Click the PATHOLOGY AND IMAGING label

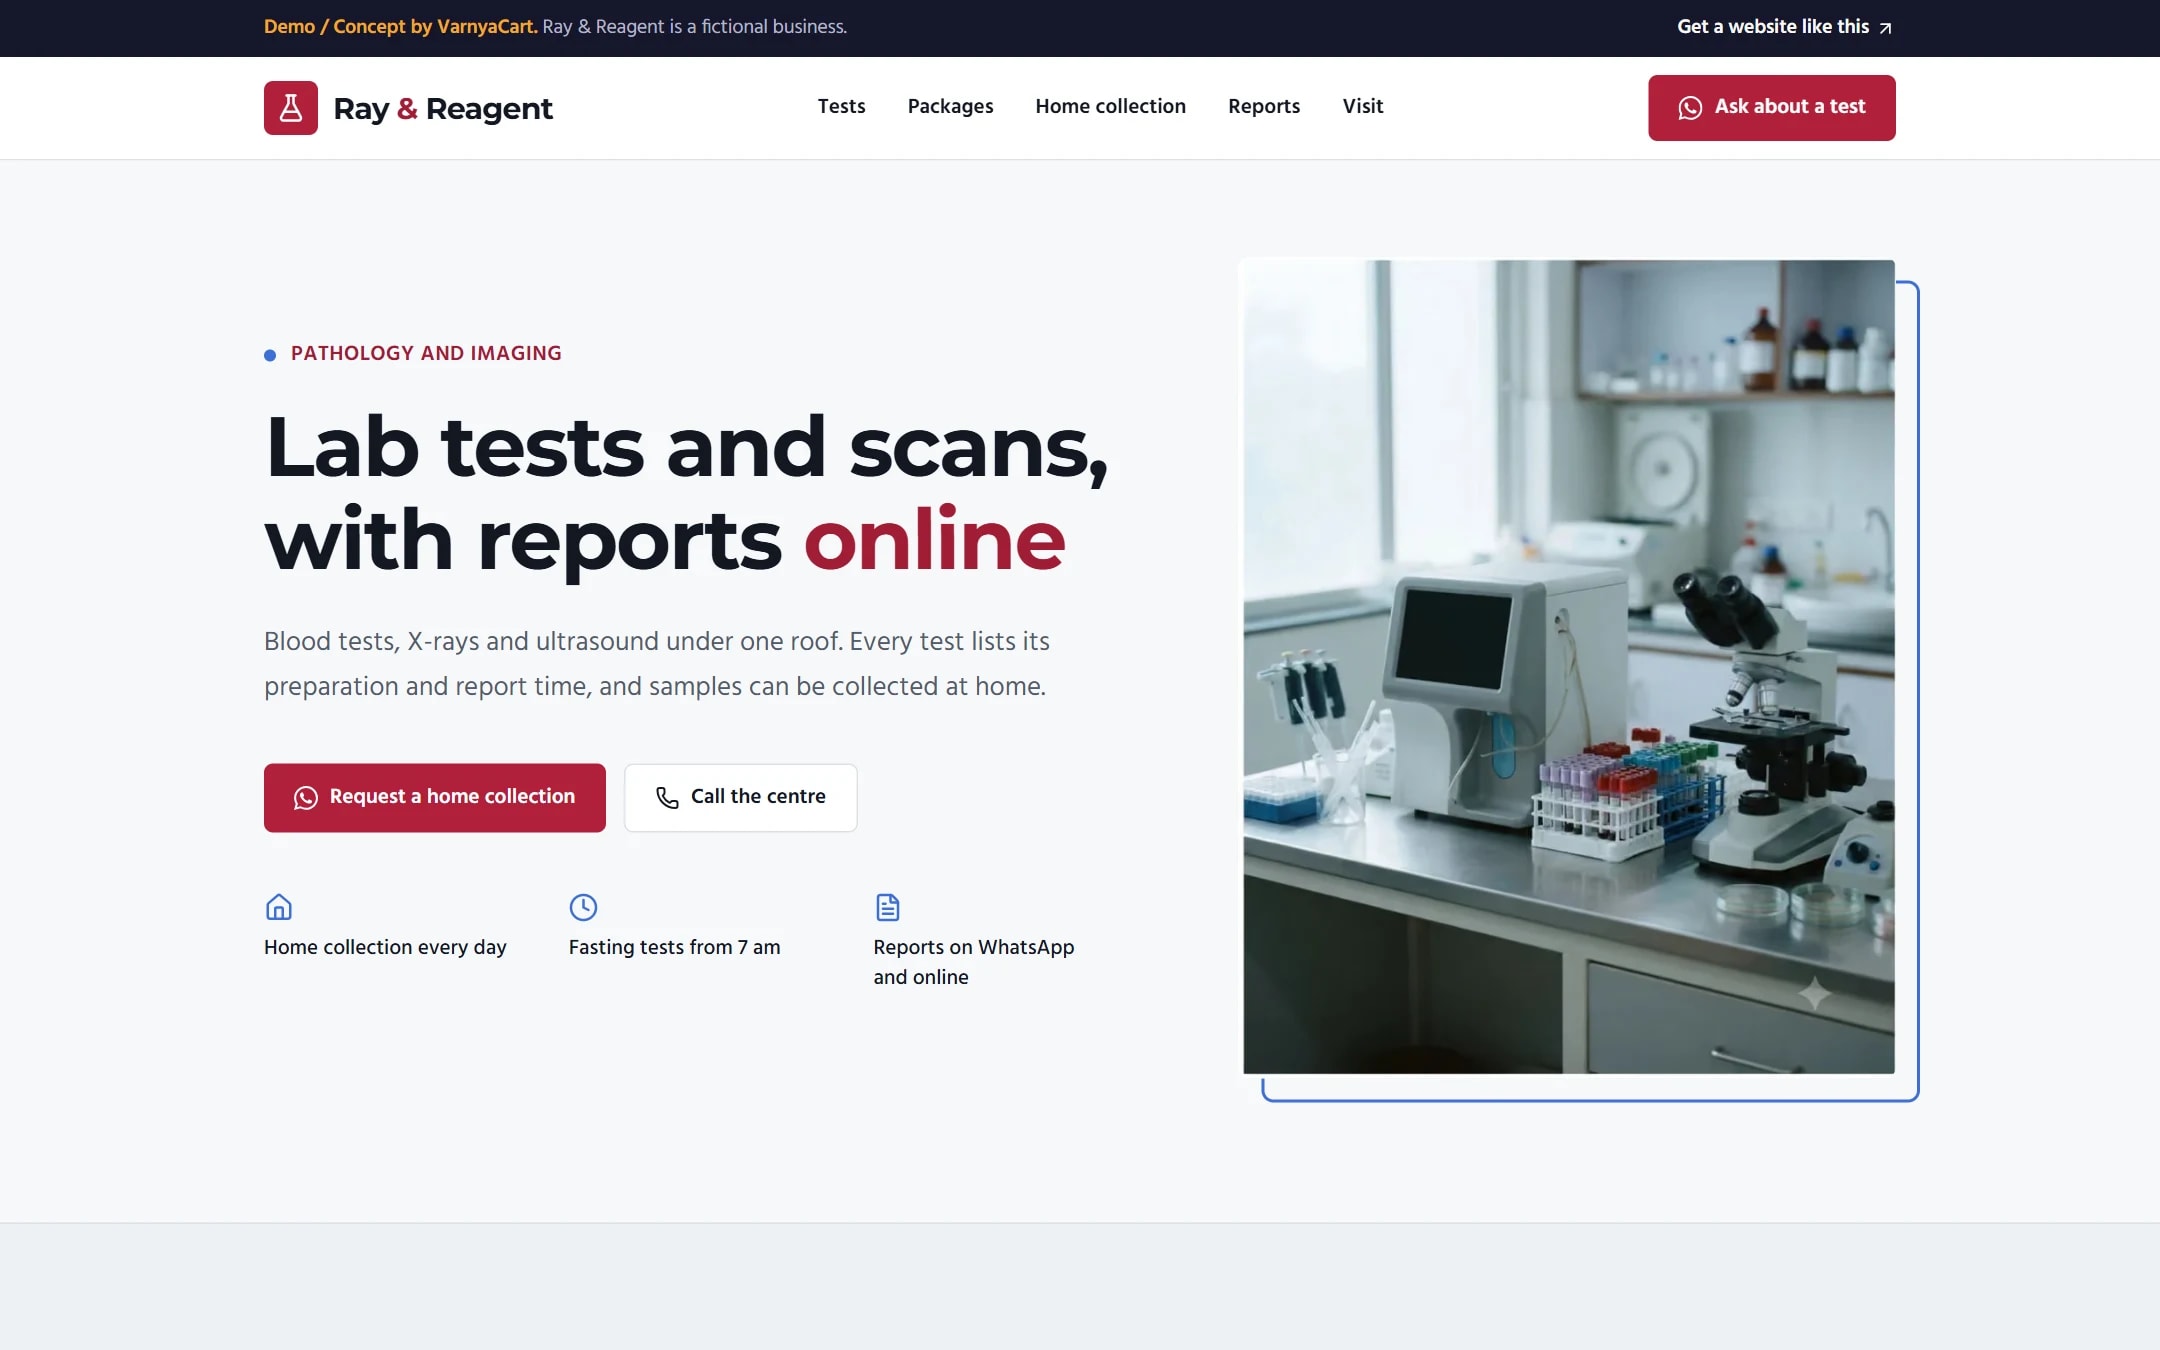[426, 353]
